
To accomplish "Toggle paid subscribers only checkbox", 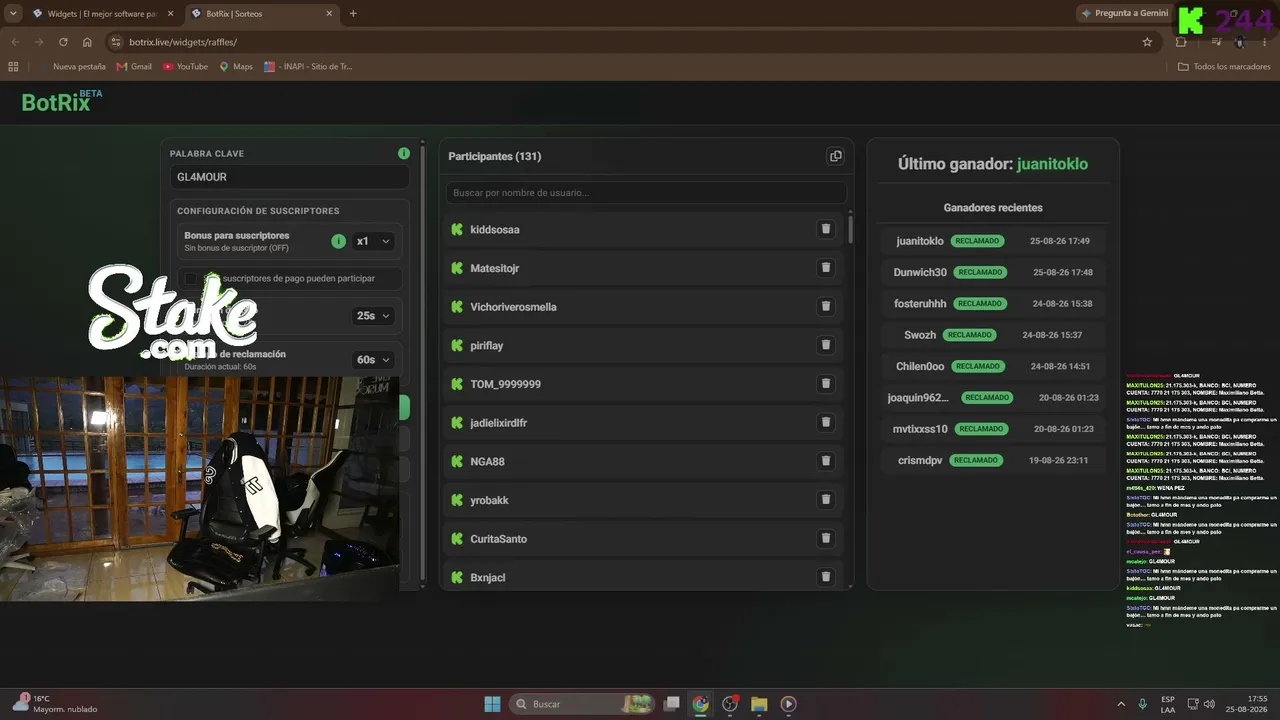I will (x=191, y=278).
